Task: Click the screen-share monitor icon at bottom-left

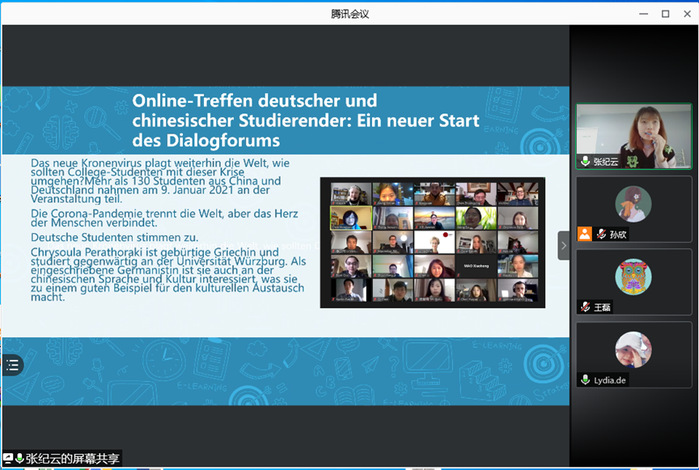Action: click(x=8, y=458)
